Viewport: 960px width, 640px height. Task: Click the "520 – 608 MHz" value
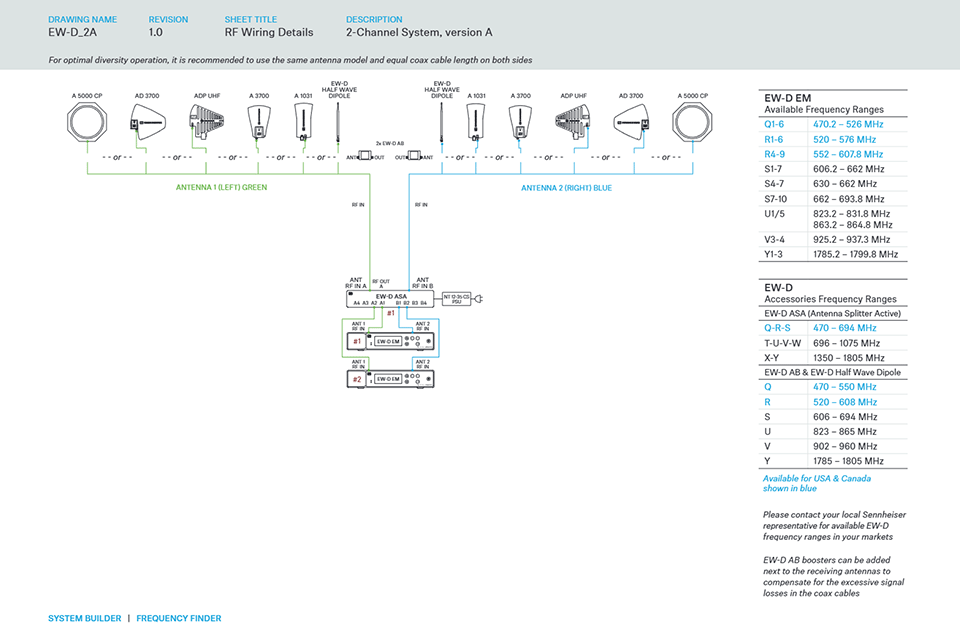[x=845, y=402]
